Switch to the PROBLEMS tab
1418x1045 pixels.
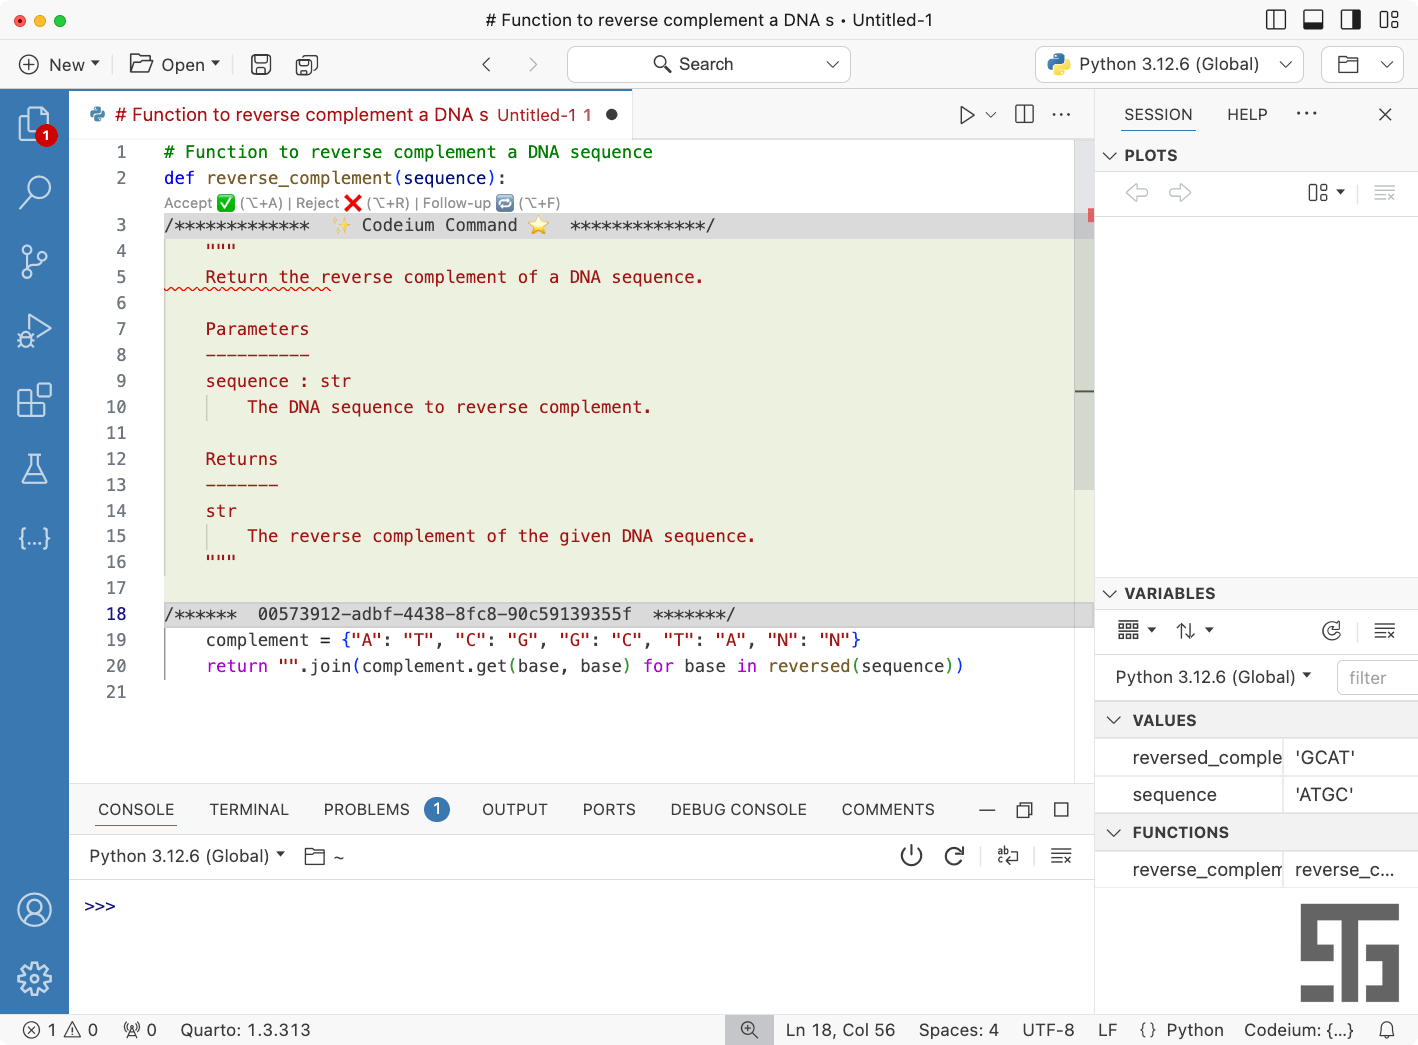[367, 810]
